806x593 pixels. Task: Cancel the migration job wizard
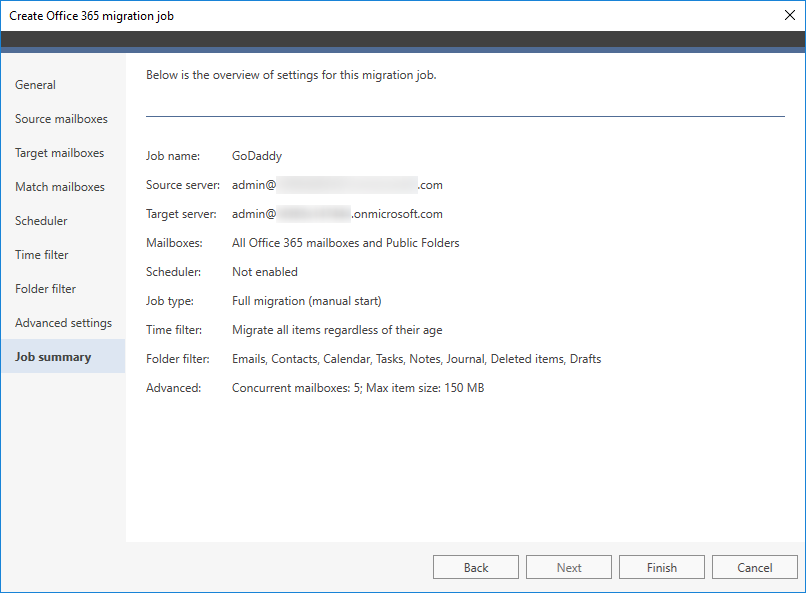point(755,567)
